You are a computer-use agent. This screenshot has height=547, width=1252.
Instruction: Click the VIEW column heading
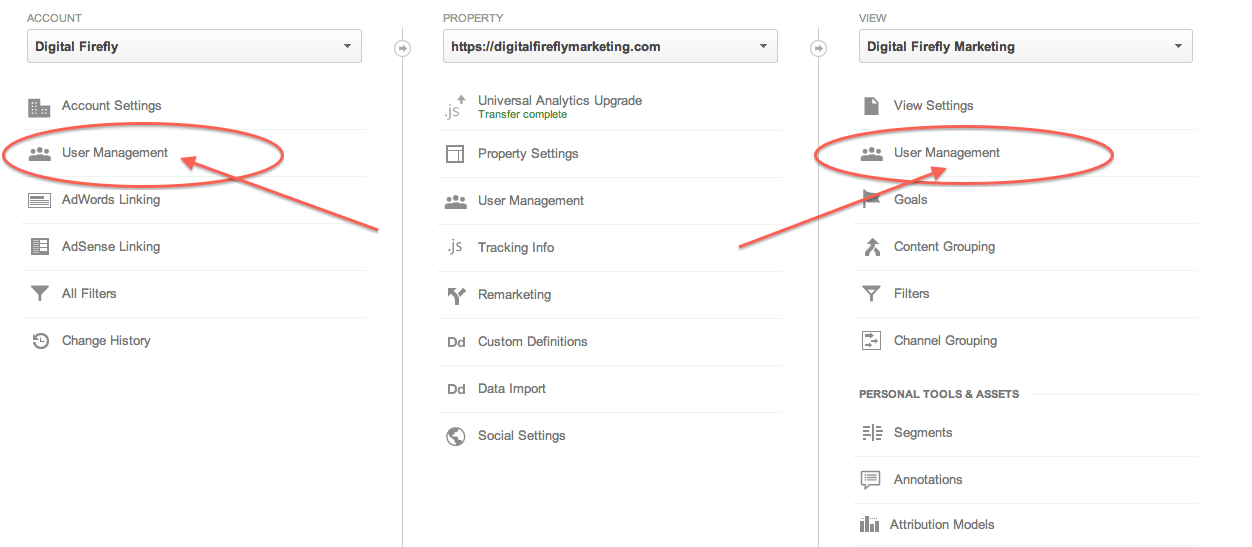(873, 18)
